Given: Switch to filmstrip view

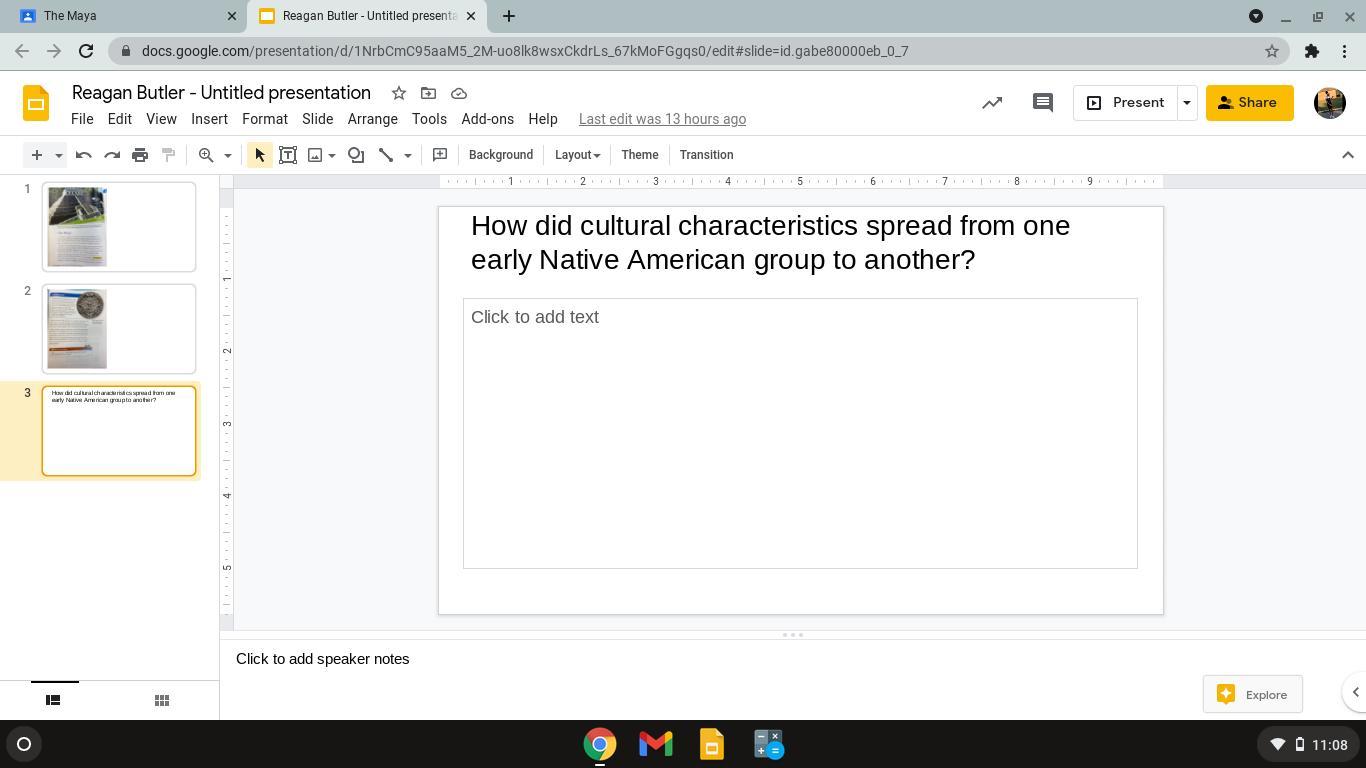Looking at the screenshot, I should point(53,700).
